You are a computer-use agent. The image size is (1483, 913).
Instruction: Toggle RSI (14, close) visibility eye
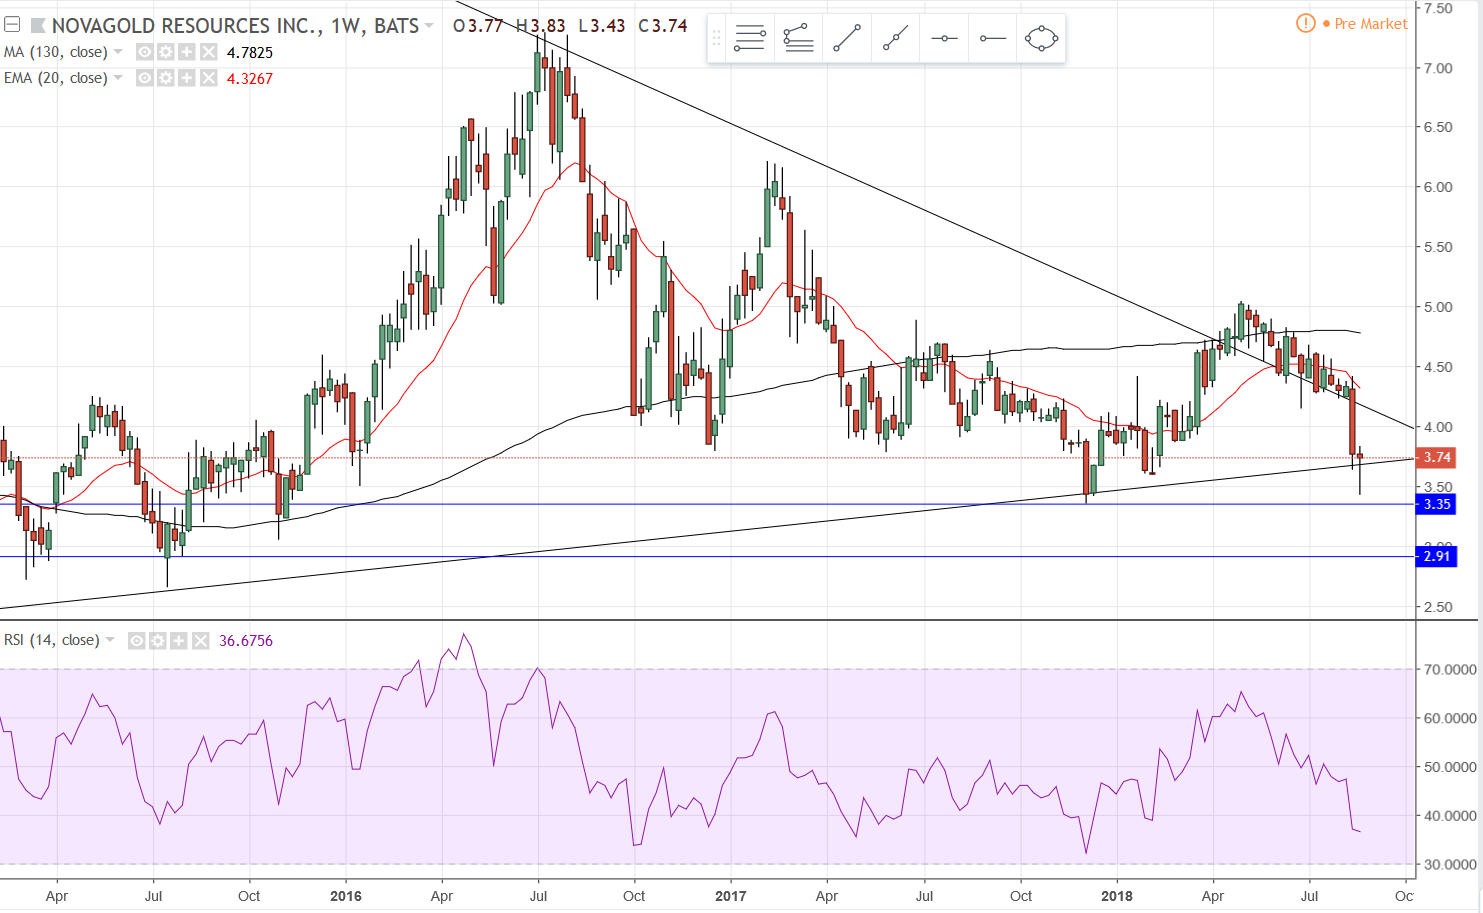point(137,640)
